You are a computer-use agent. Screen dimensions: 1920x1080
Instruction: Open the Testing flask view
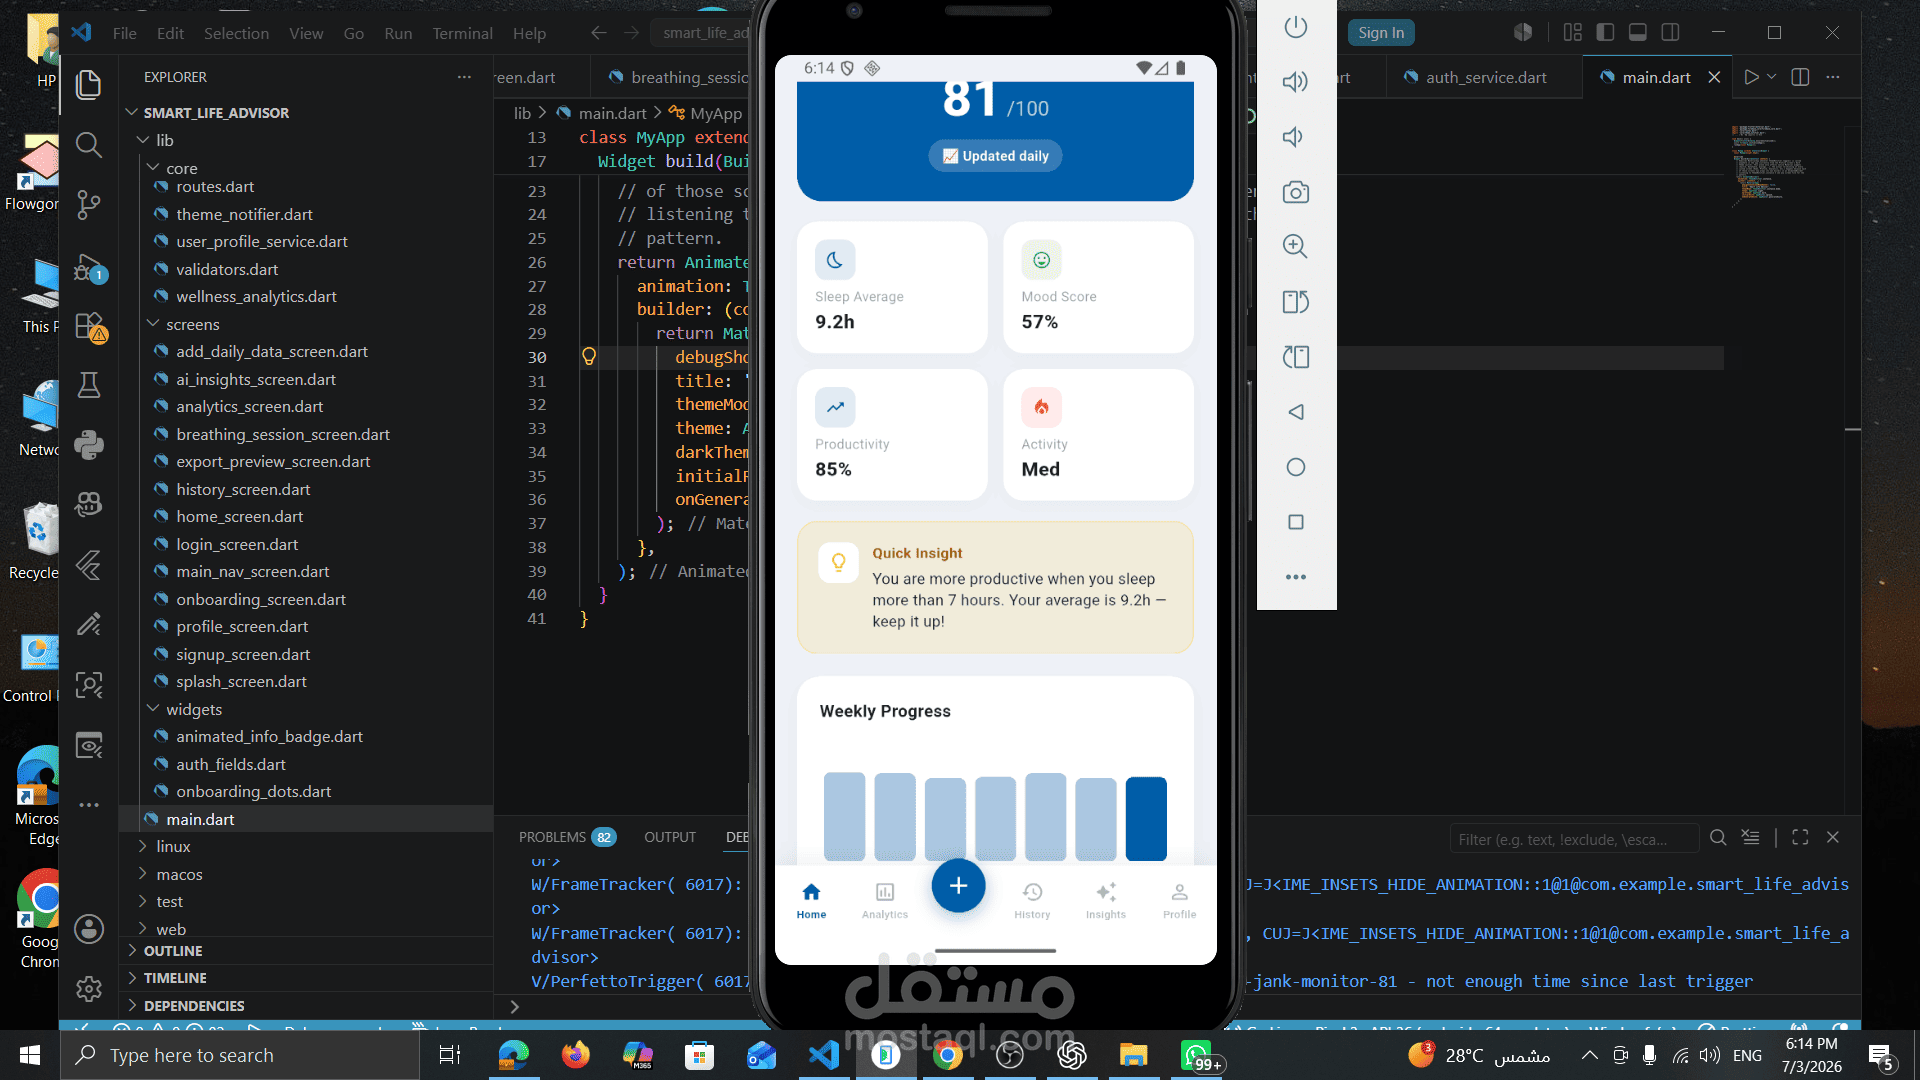tap(89, 385)
